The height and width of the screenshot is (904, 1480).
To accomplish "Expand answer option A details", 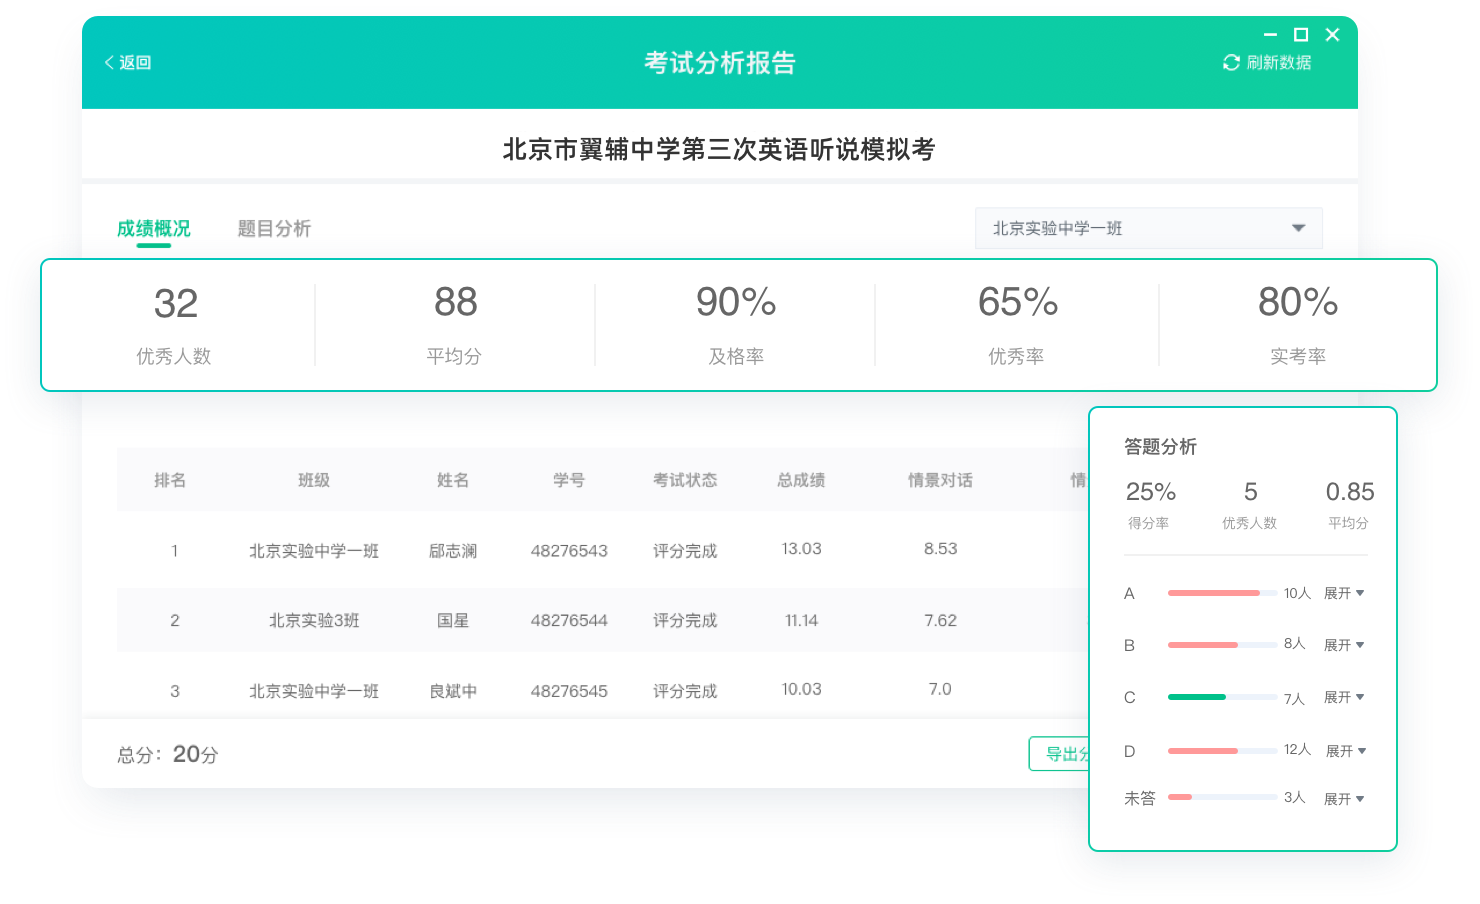I will (1344, 593).
